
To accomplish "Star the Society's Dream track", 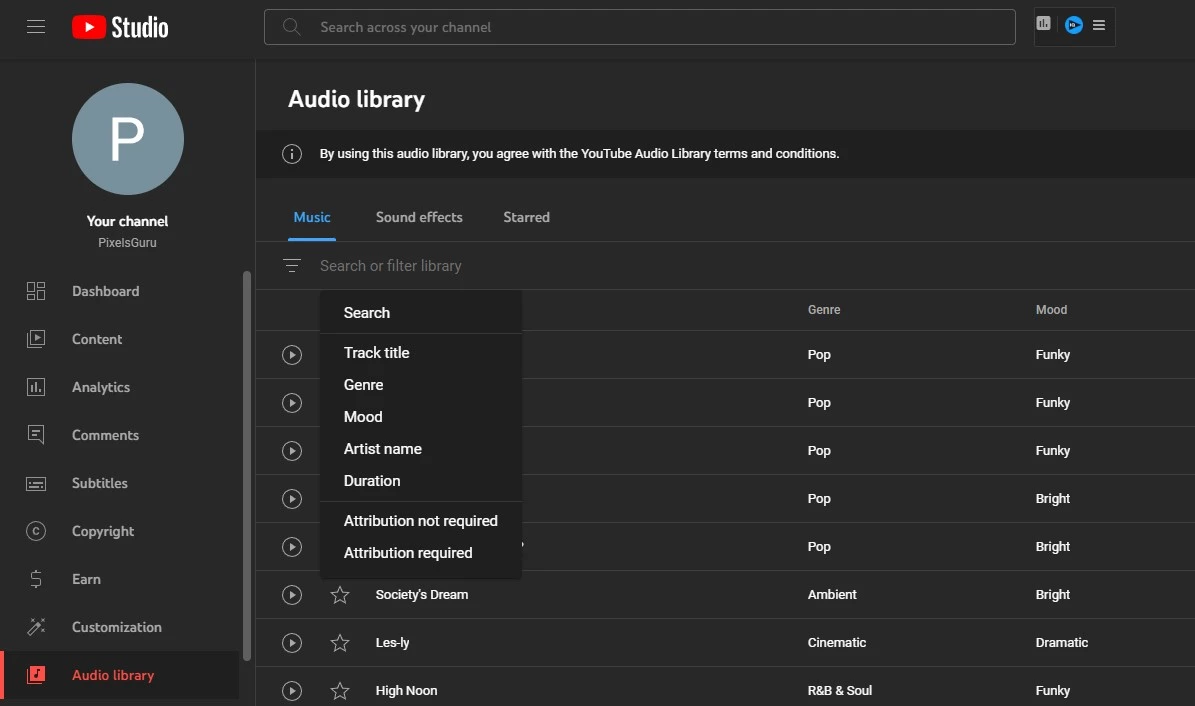I will 340,595.
